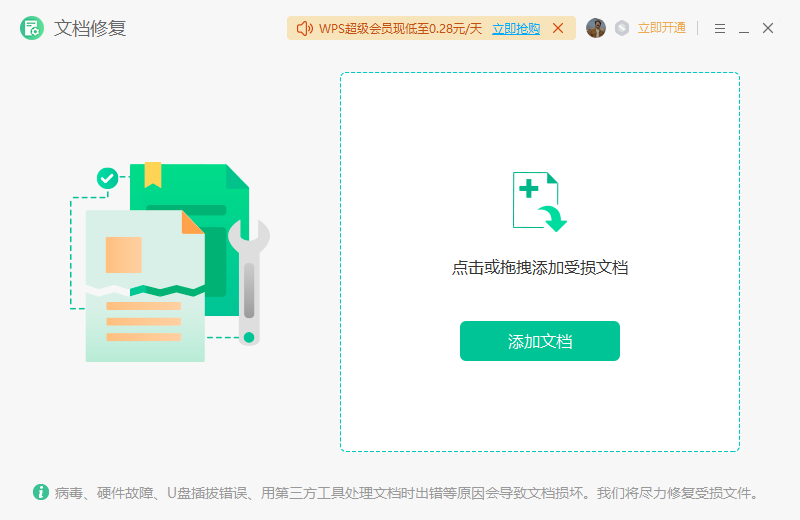Open the user avatar profile
This screenshot has height=520, width=800.
(x=596, y=28)
